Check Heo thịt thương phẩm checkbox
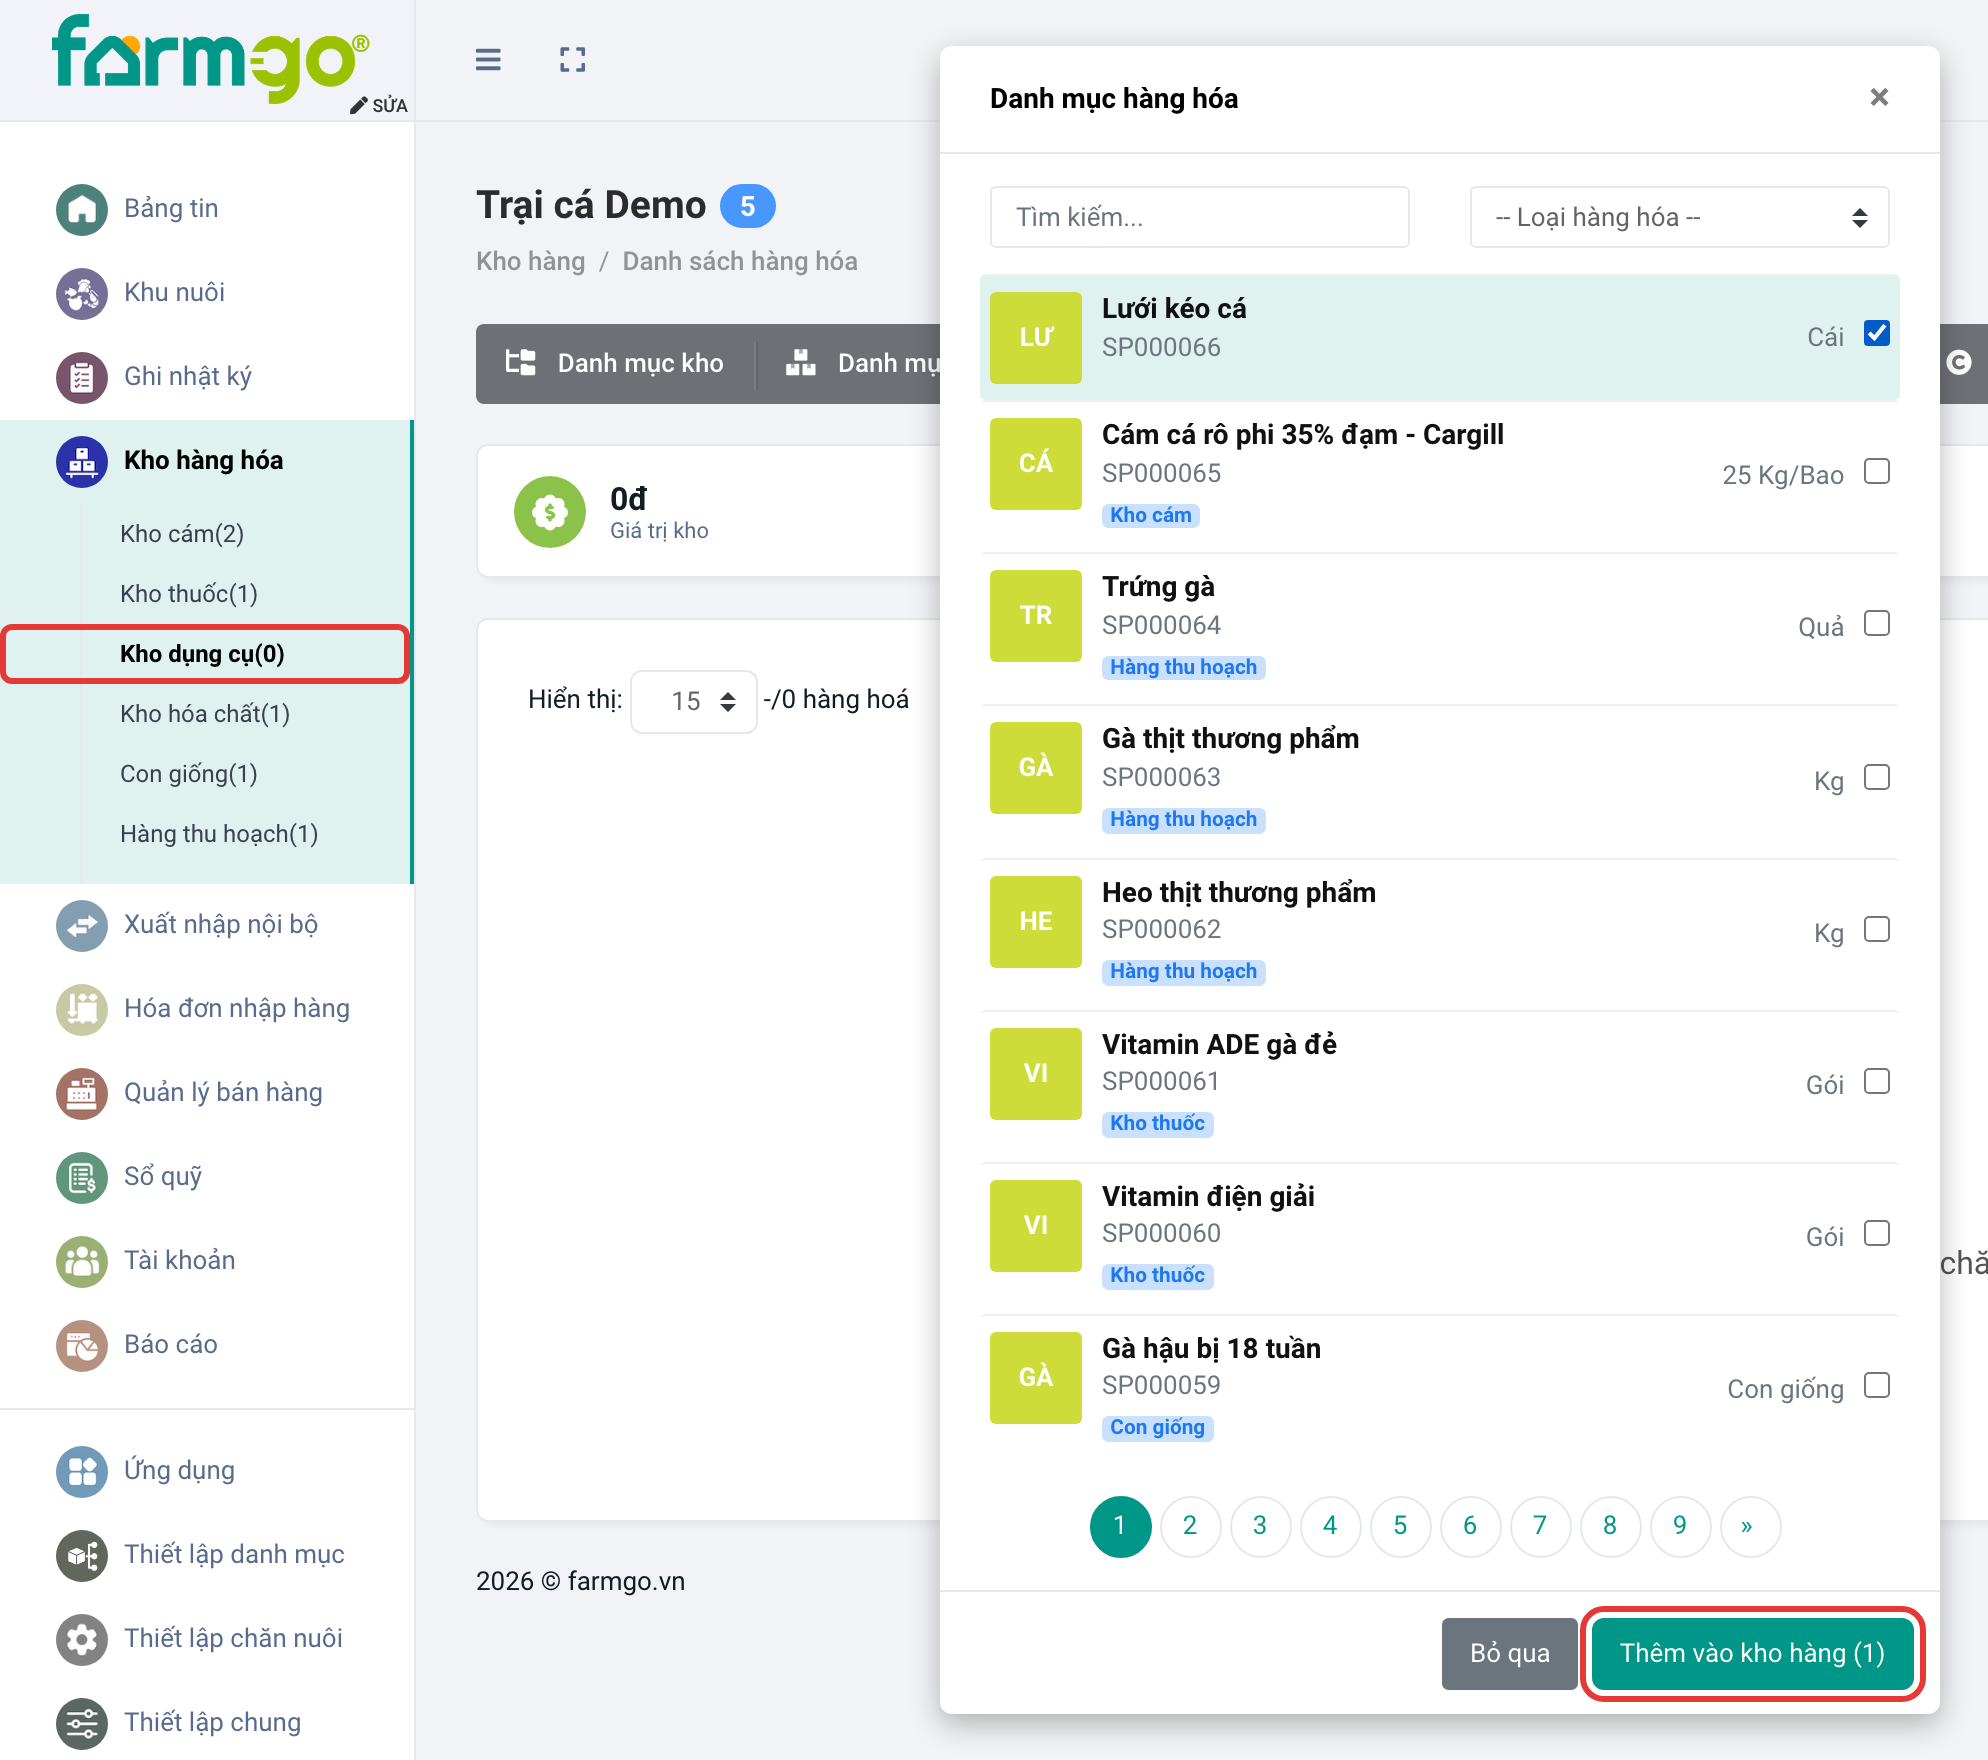The image size is (1988, 1760). 1877,929
